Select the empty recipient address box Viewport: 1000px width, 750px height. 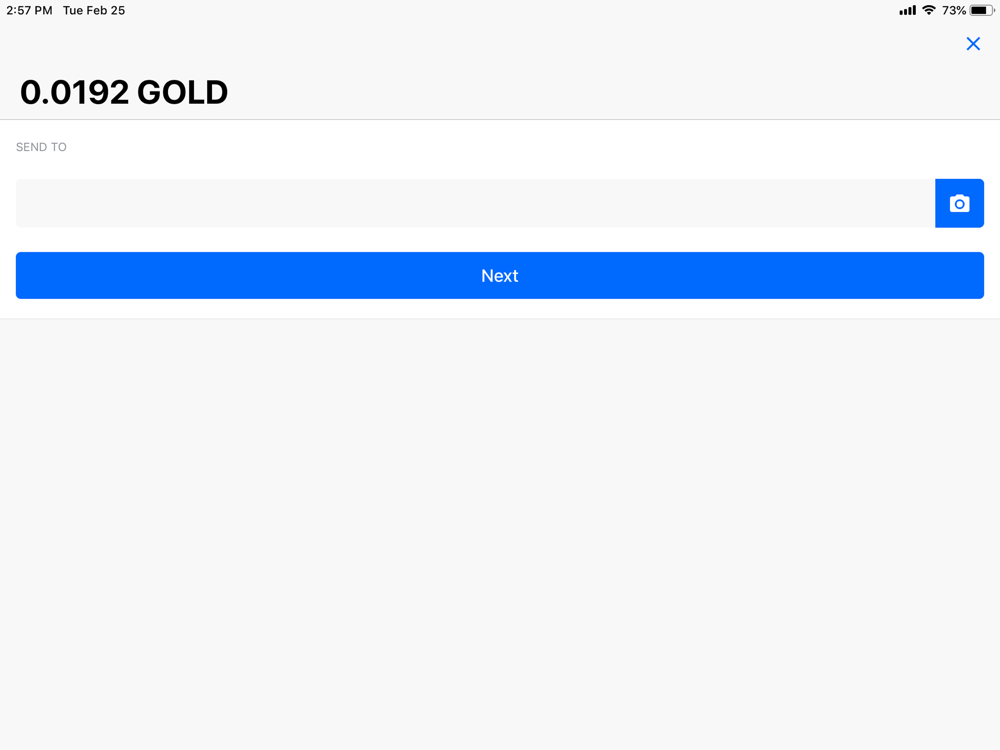pyautogui.click(x=476, y=203)
